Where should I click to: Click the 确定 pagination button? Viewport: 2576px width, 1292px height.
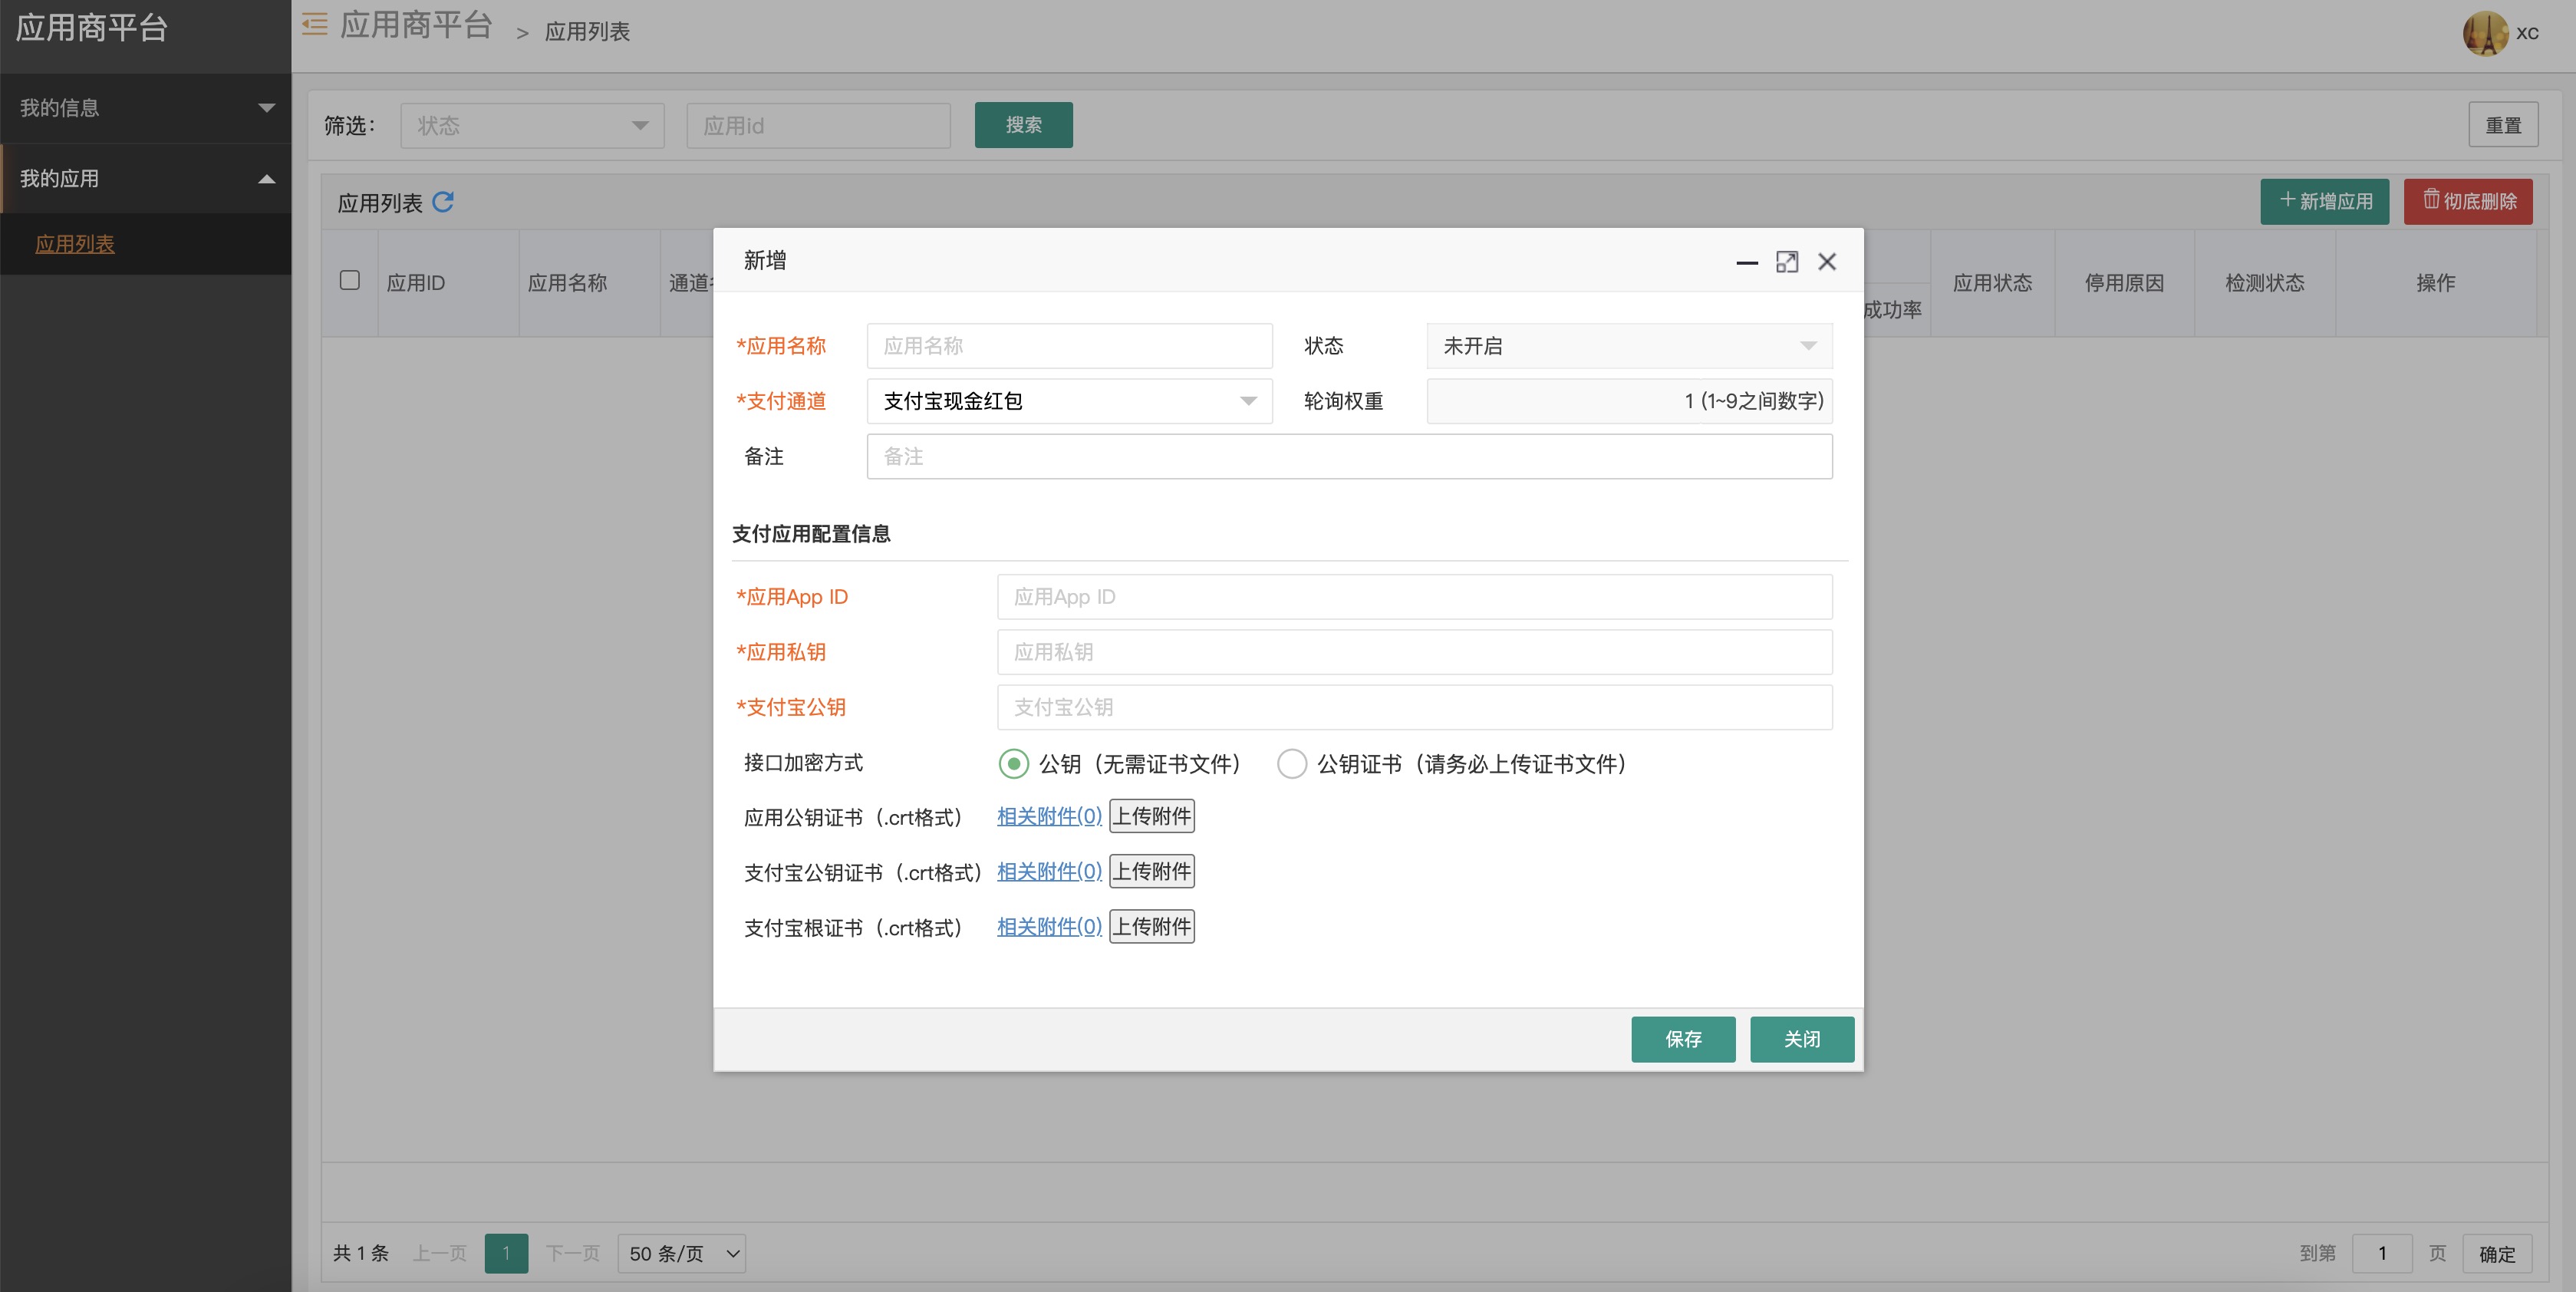2496,1253
